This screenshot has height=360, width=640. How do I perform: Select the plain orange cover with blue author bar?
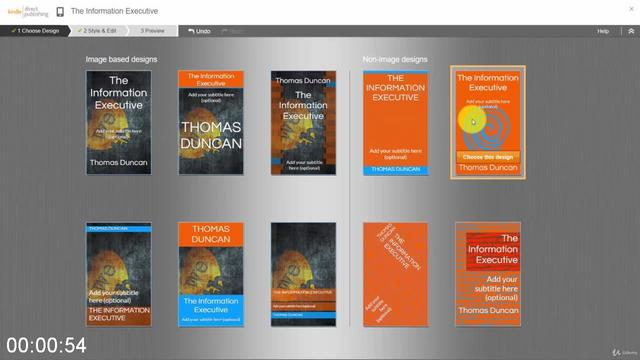(x=396, y=122)
